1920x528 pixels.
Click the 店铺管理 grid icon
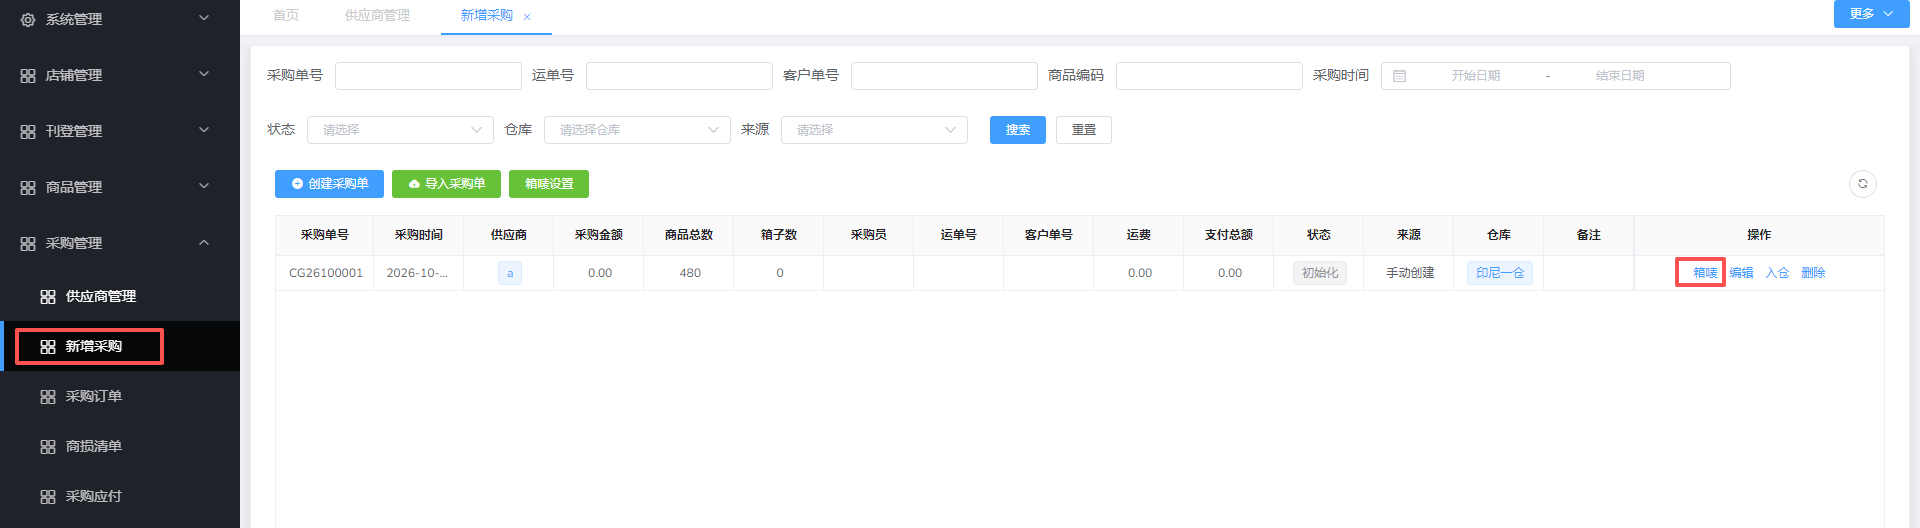click(x=28, y=75)
